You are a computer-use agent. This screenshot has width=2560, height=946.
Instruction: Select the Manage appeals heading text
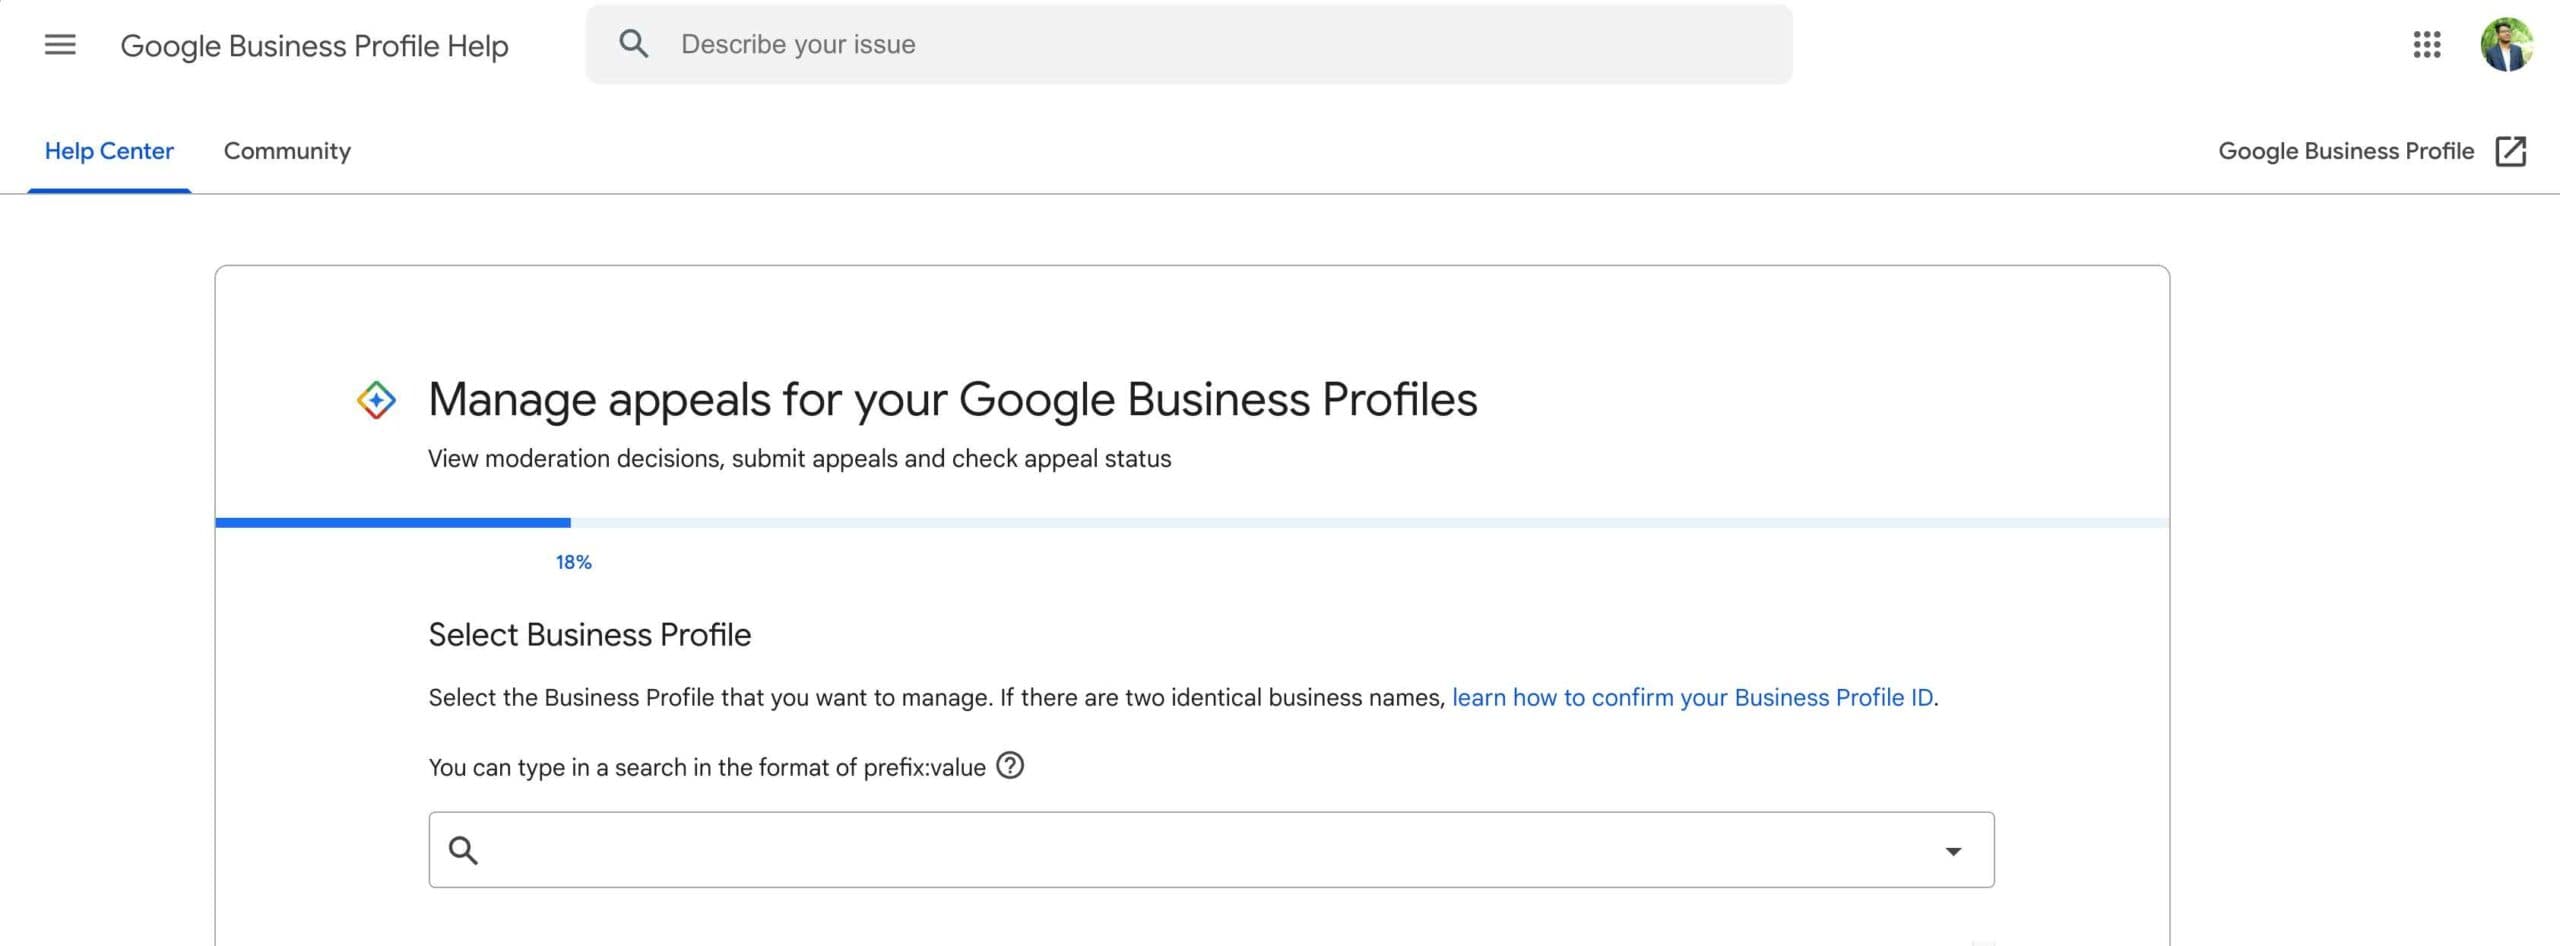[x=952, y=399]
